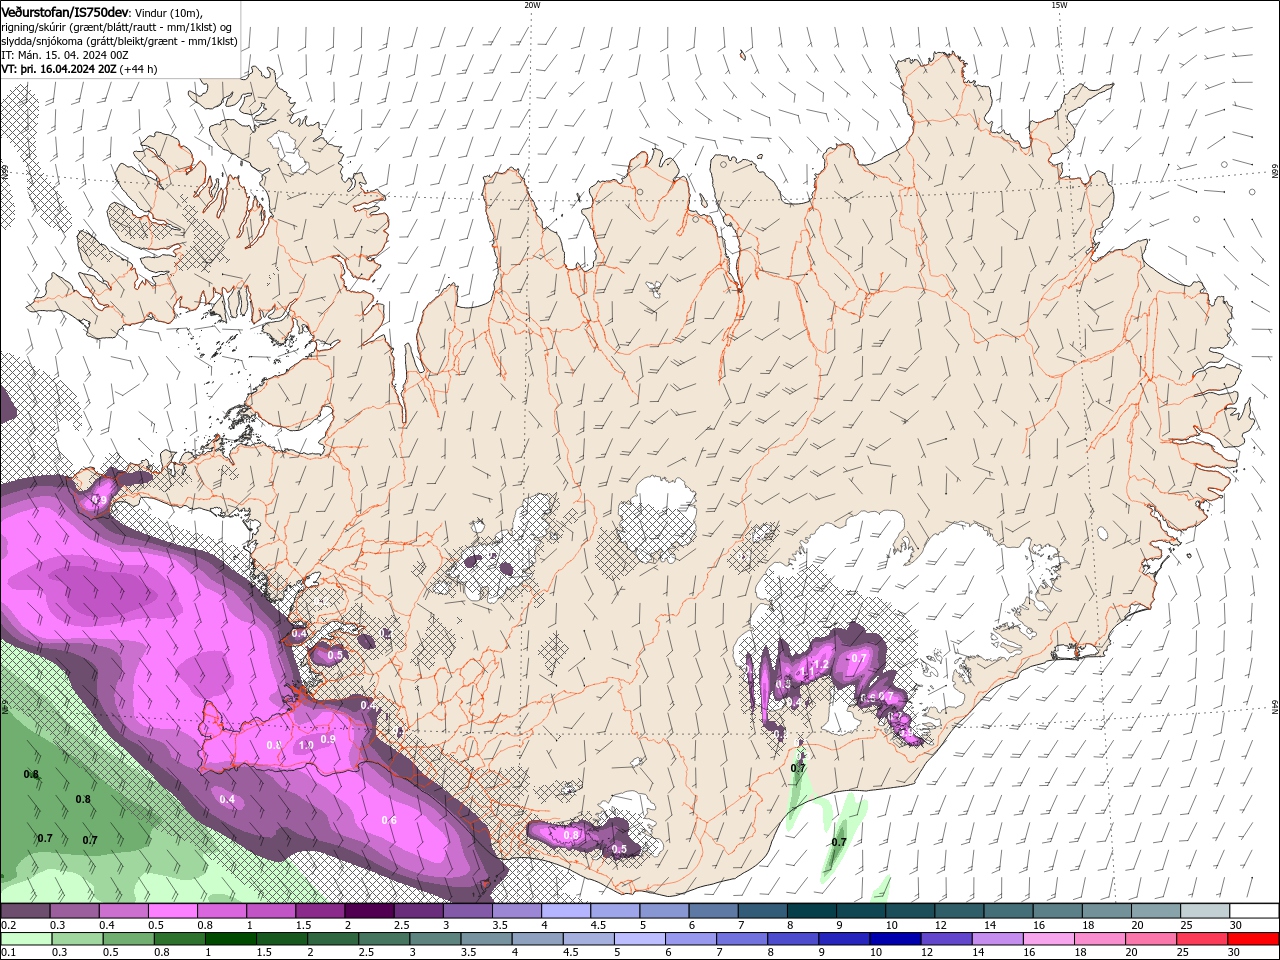Click the upper scale swatch between 4 and 4.5
The width and height of the screenshot is (1280, 960).
tap(566, 911)
